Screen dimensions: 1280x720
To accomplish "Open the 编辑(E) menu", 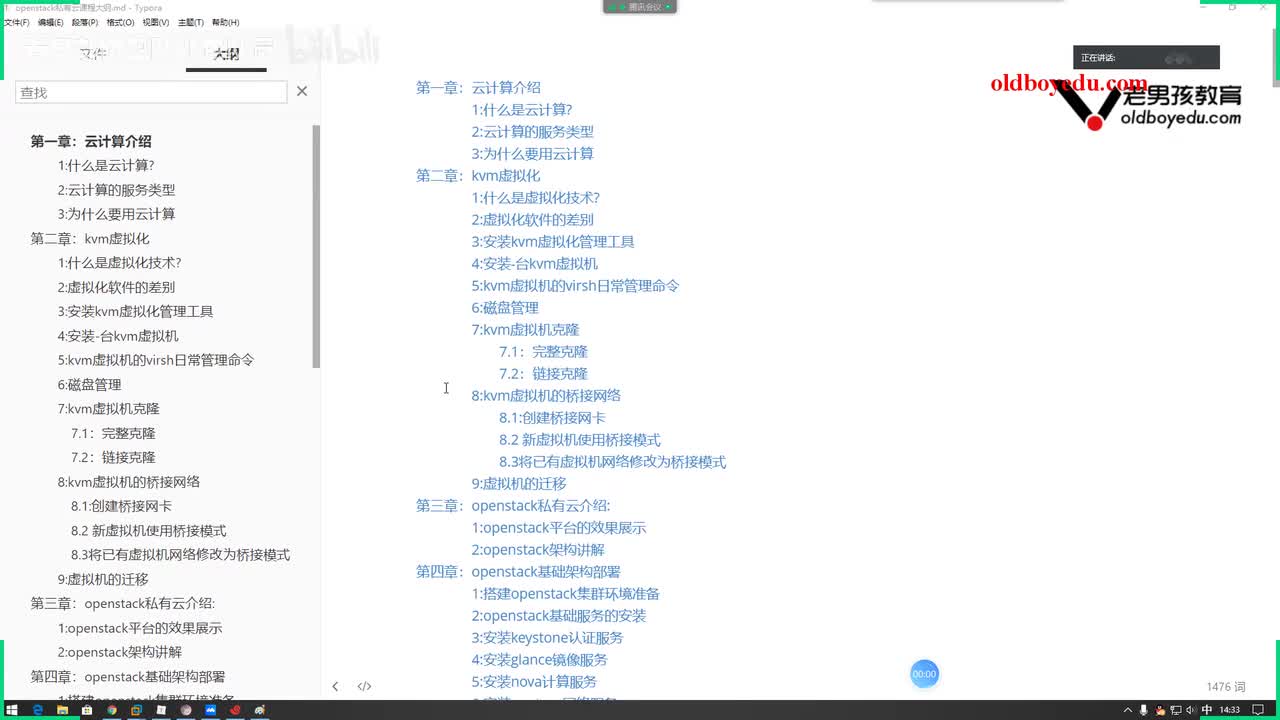I will point(51,22).
